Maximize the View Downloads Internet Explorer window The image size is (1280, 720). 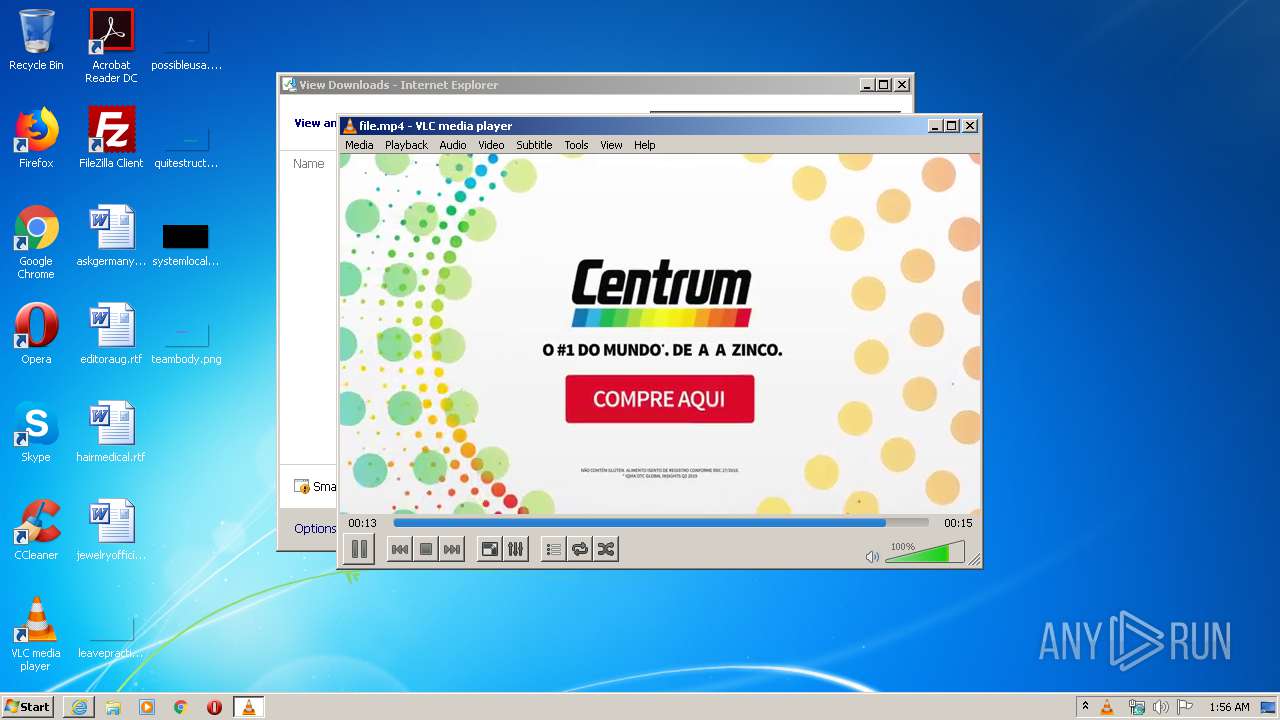tap(884, 85)
